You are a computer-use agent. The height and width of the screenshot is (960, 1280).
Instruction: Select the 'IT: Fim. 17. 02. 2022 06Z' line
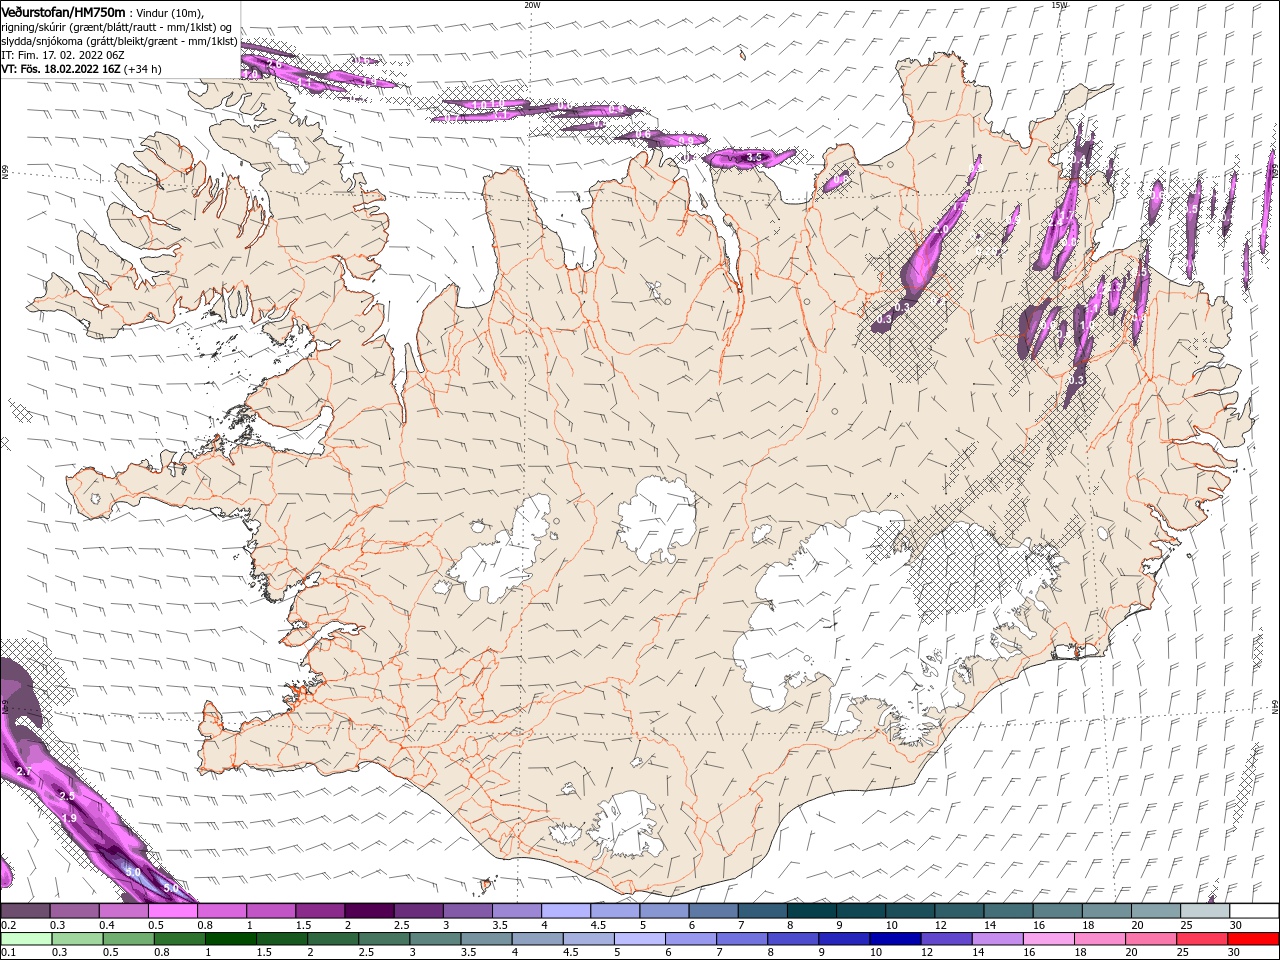coord(61,55)
